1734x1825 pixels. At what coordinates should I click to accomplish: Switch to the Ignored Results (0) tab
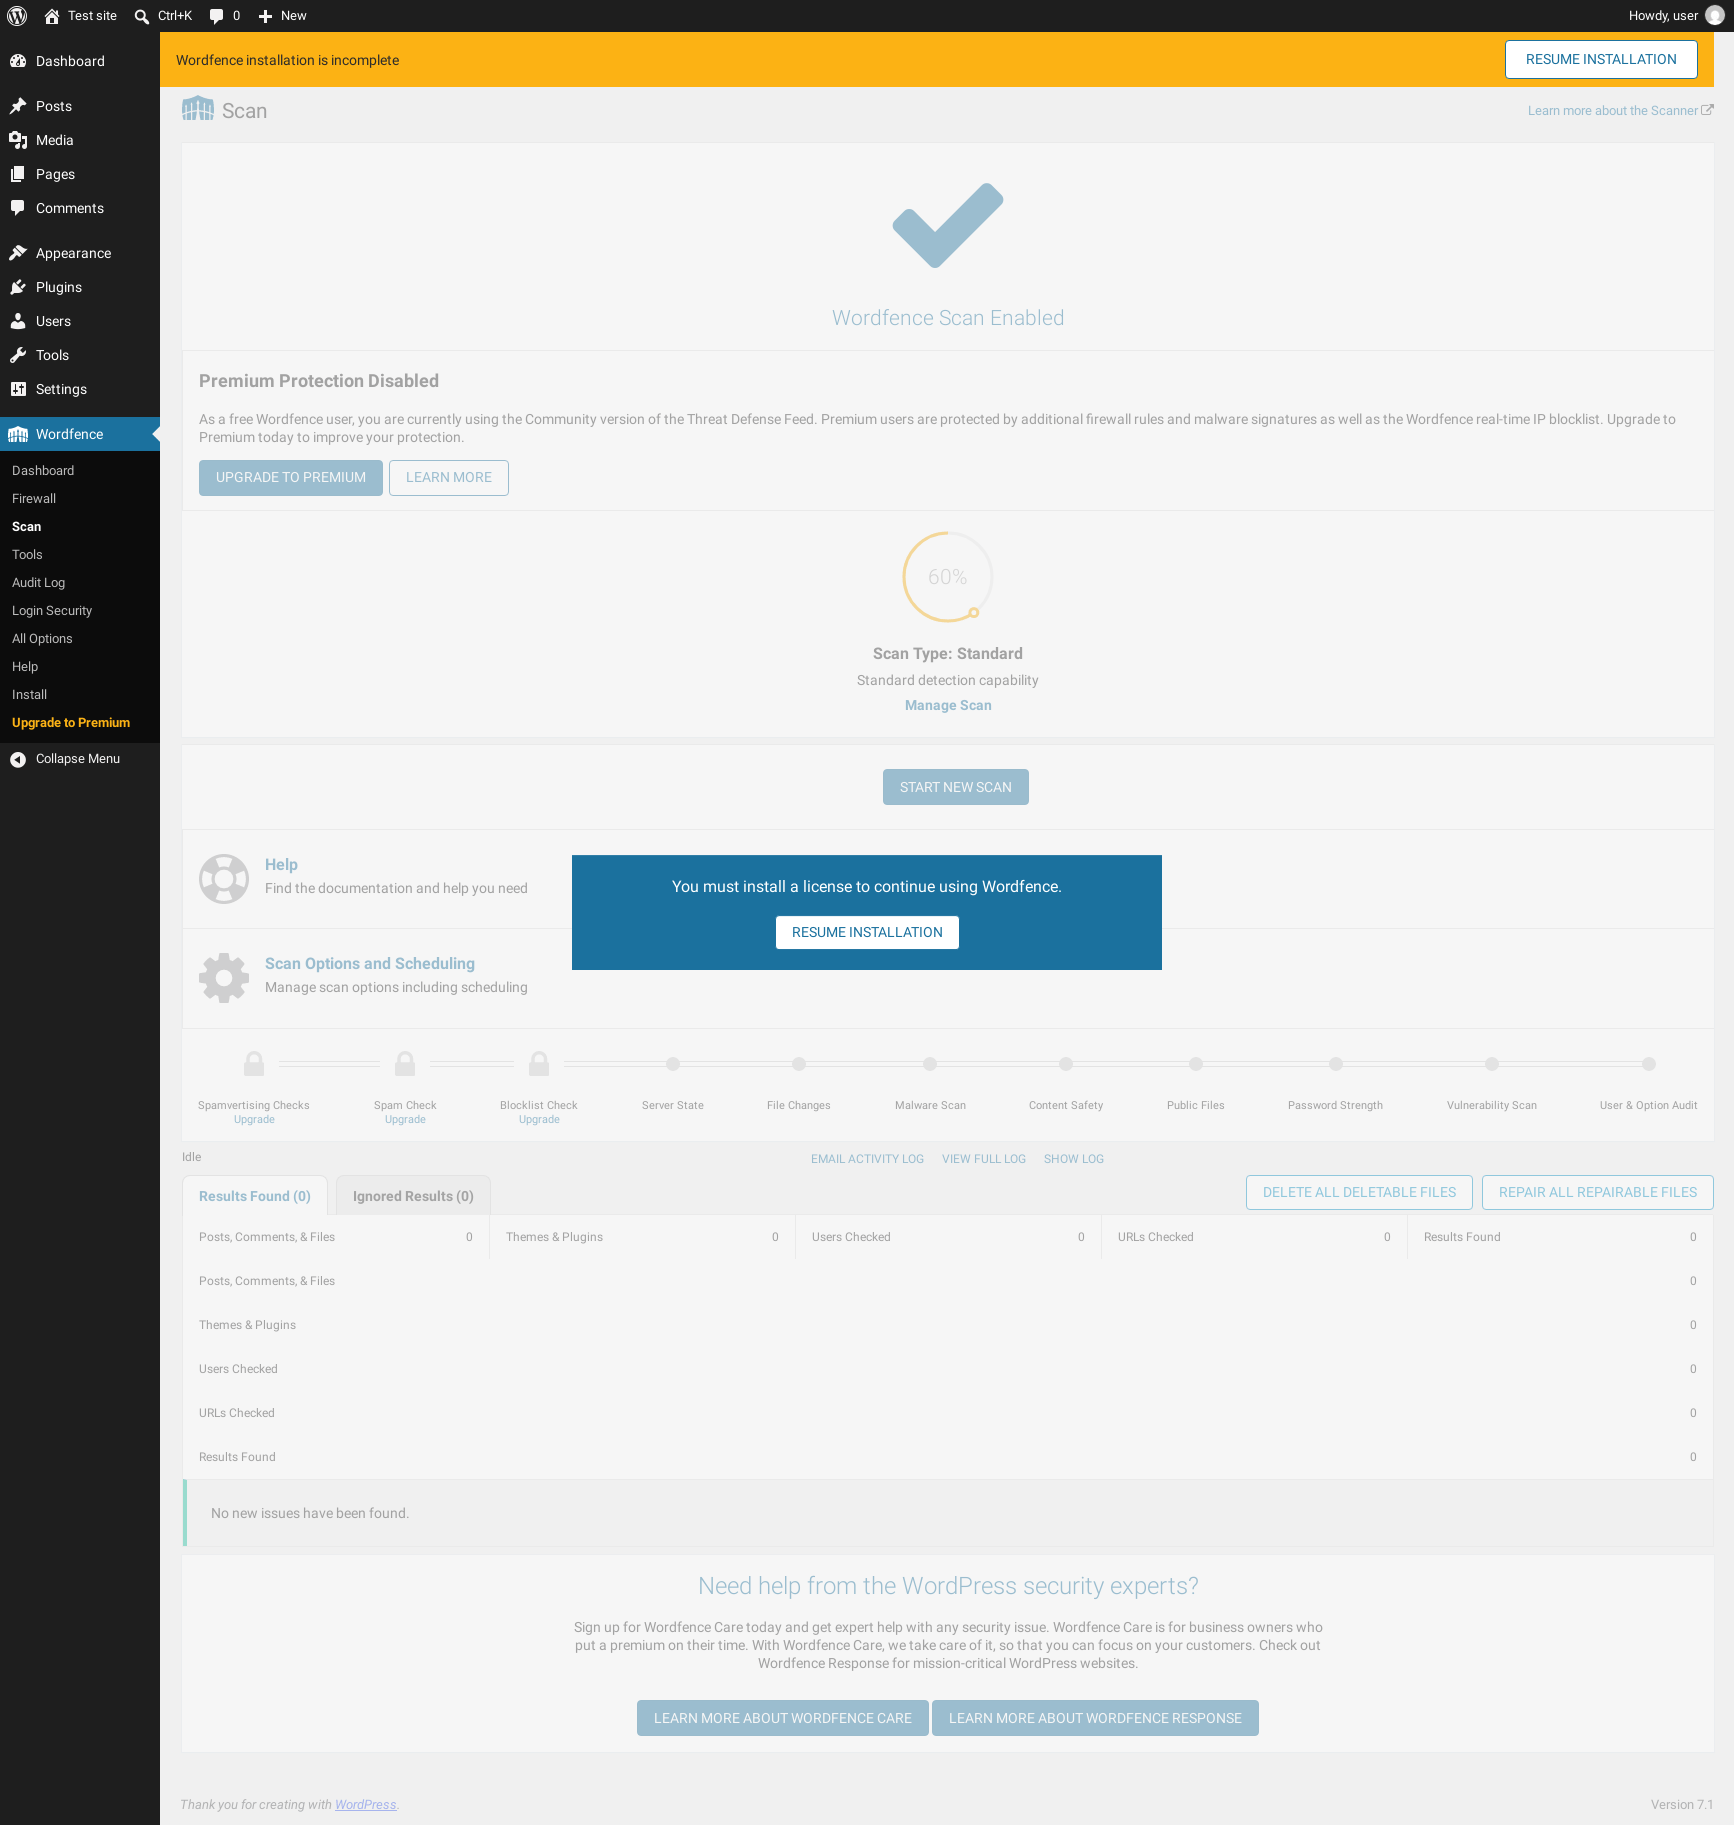point(413,1196)
